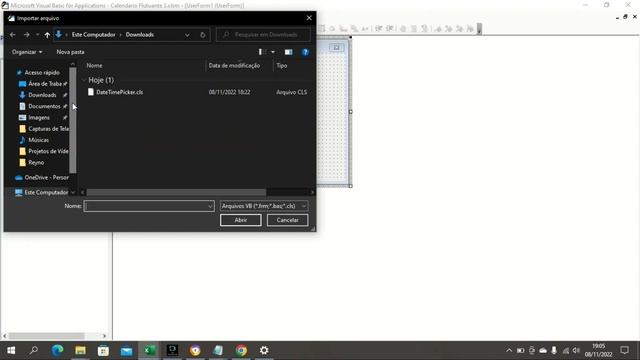The height and width of the screenshot is (360, 640).
Task: Close the Importar arquivo dialog
Action: pyautogui.click(x=309, y=18)
